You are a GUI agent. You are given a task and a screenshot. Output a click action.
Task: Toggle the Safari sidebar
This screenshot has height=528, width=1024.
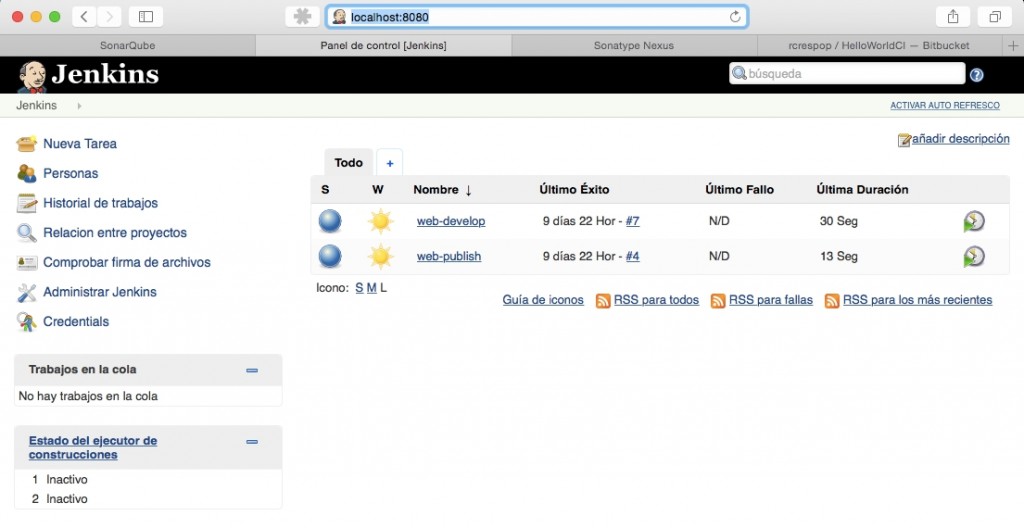[x=146, y=17]
